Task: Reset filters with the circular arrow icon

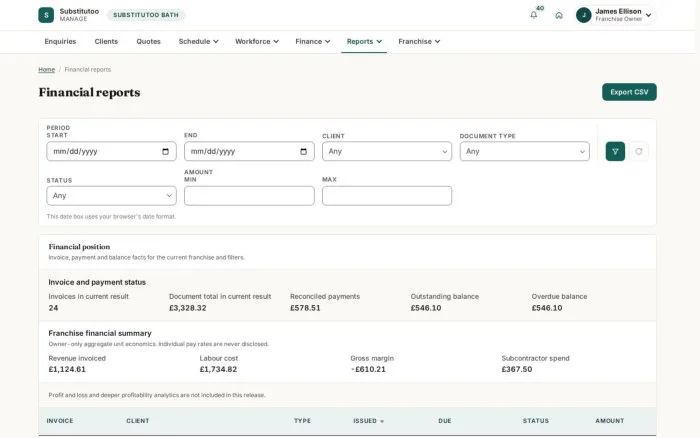Action: [639, 151]
